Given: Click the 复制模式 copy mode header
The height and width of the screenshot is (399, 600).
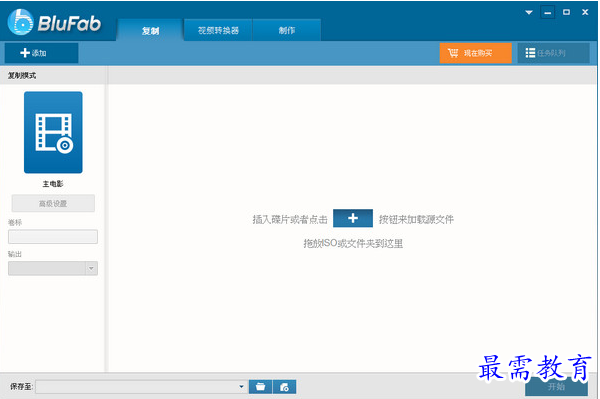Looking at the screenshot, I should 22,75.
